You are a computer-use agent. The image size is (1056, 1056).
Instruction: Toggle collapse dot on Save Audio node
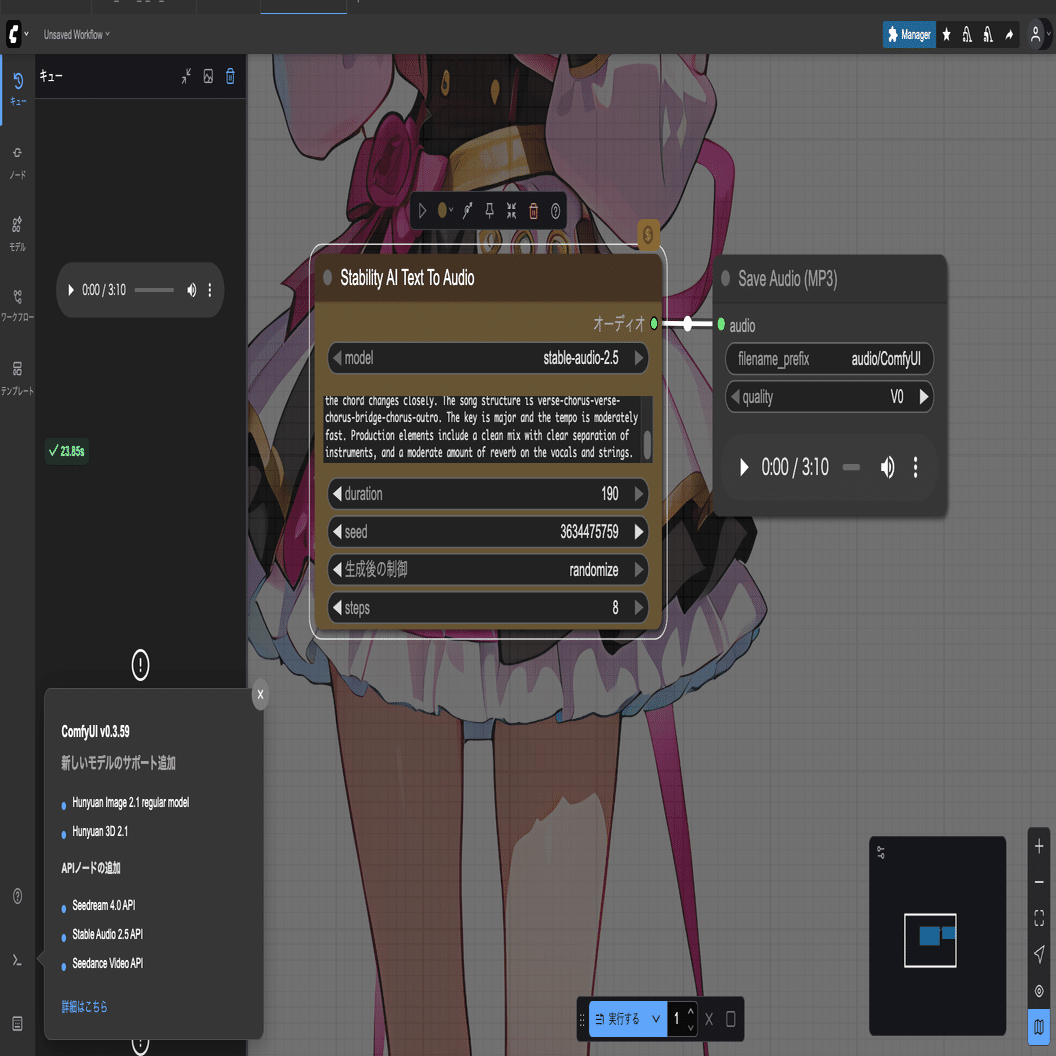tap(725, 278)
